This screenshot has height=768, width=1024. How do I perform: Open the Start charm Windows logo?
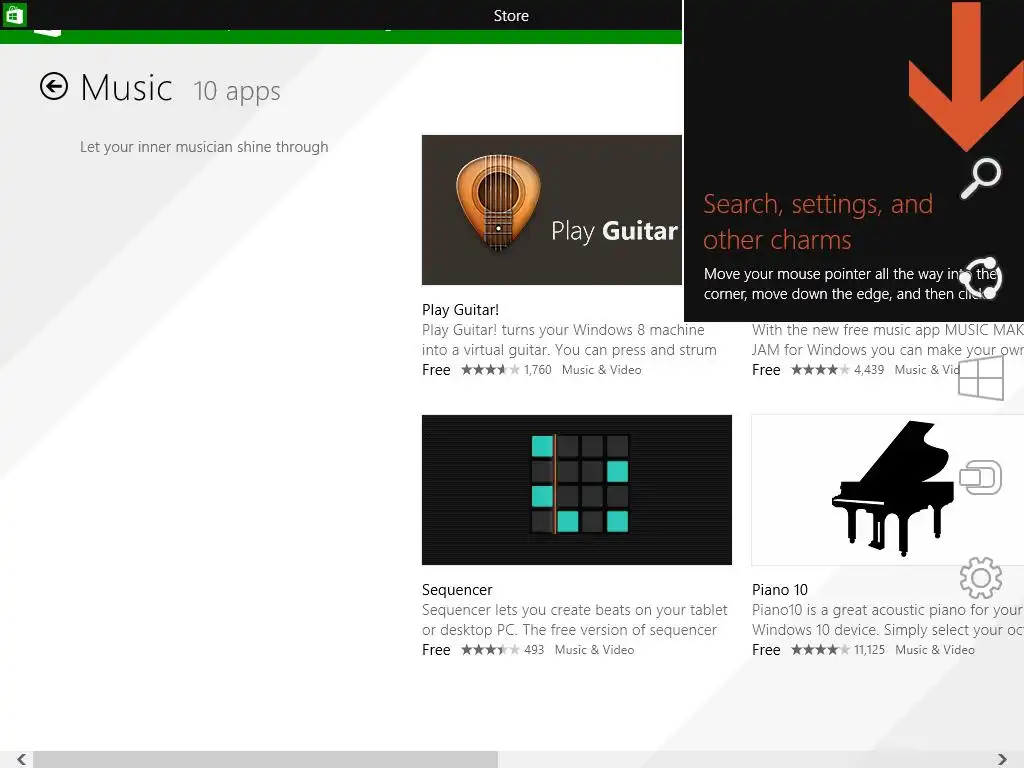tap(981, 378)
